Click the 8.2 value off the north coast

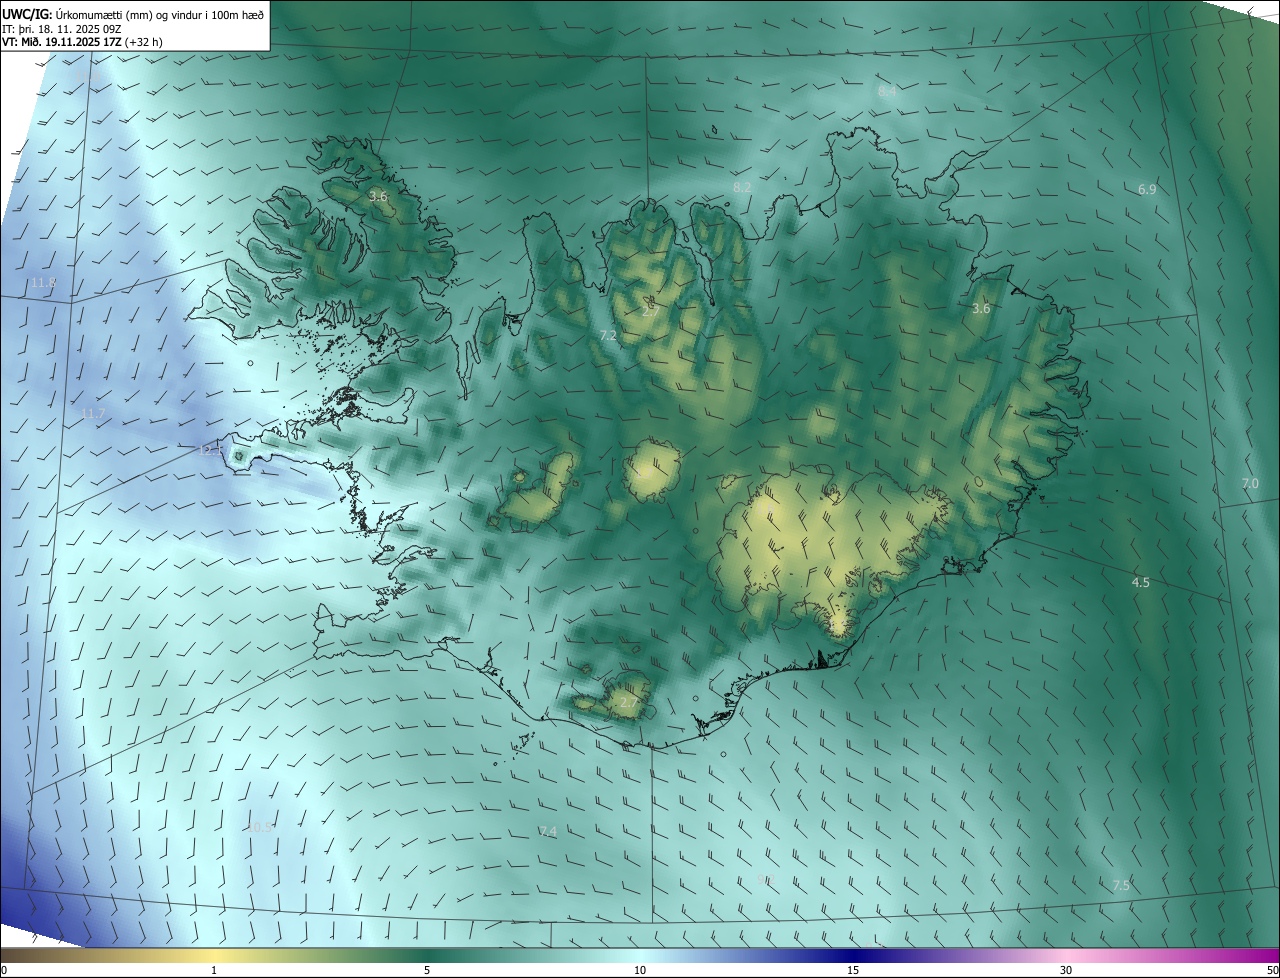[x=742, y=187]
